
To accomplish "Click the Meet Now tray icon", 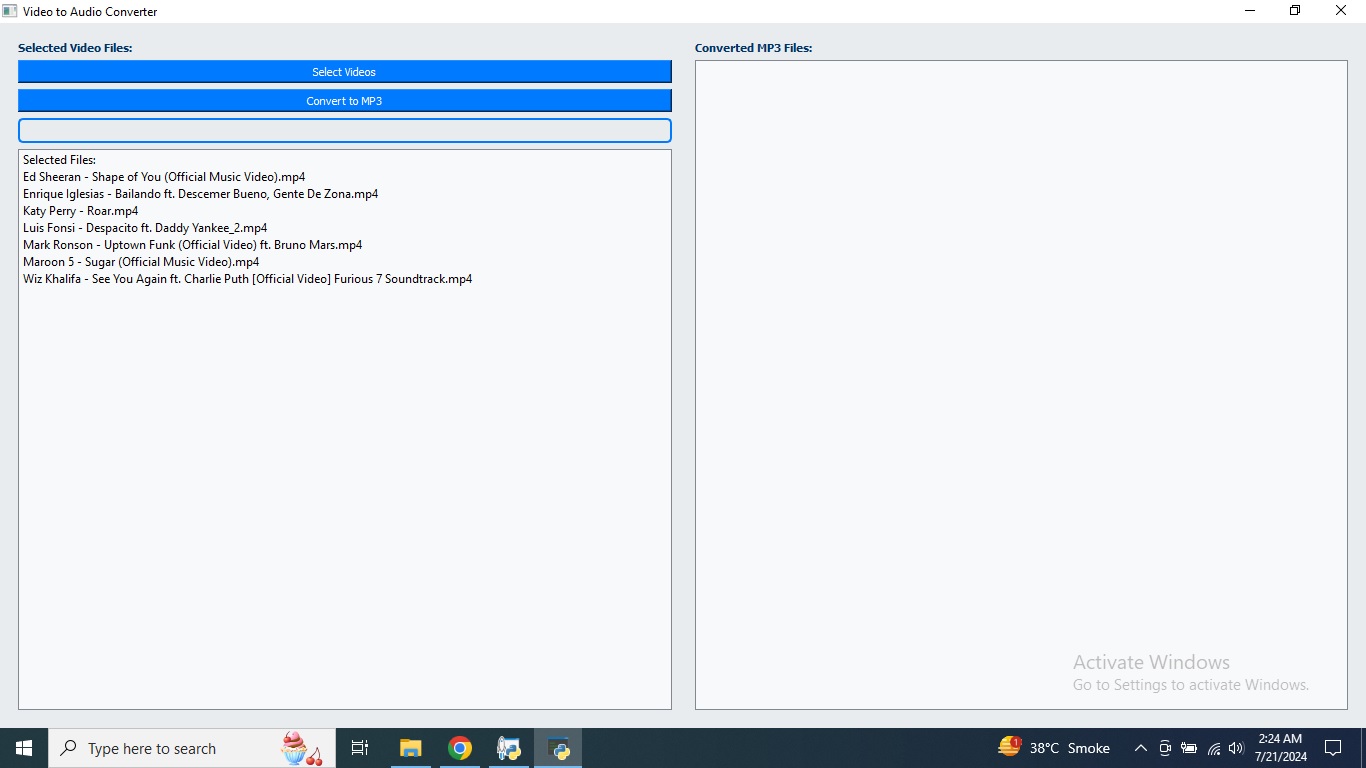I will click(x=1165, y=748).
